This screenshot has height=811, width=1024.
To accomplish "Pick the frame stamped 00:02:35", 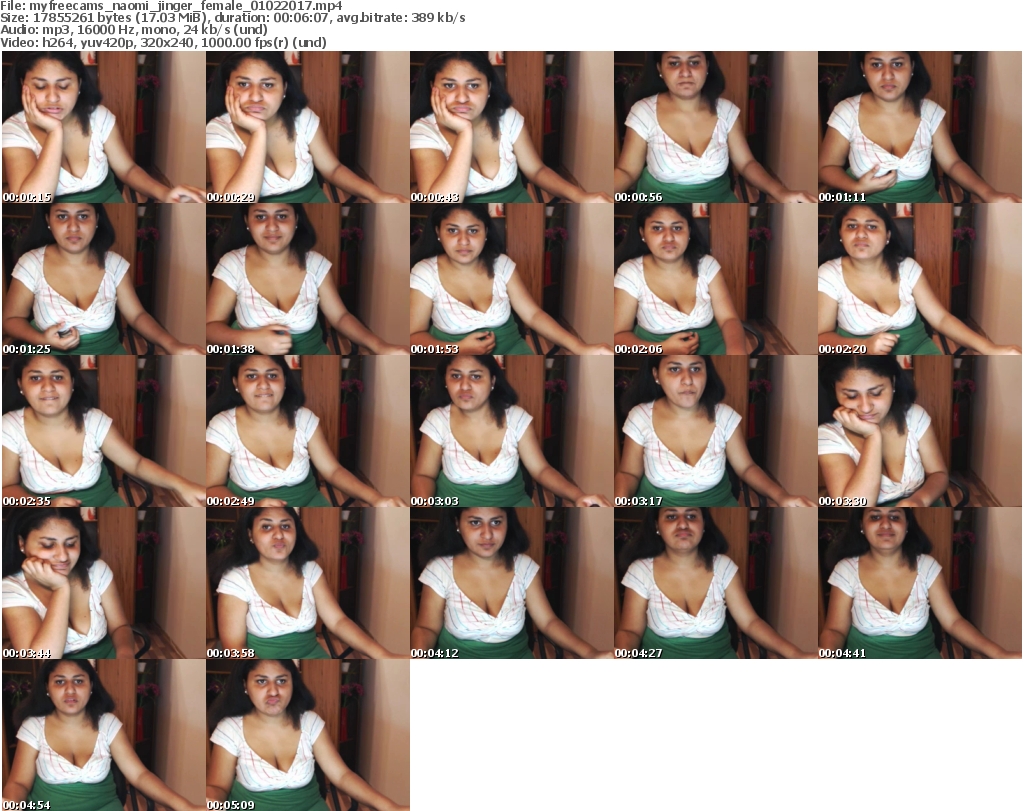I will coord(104,431).
